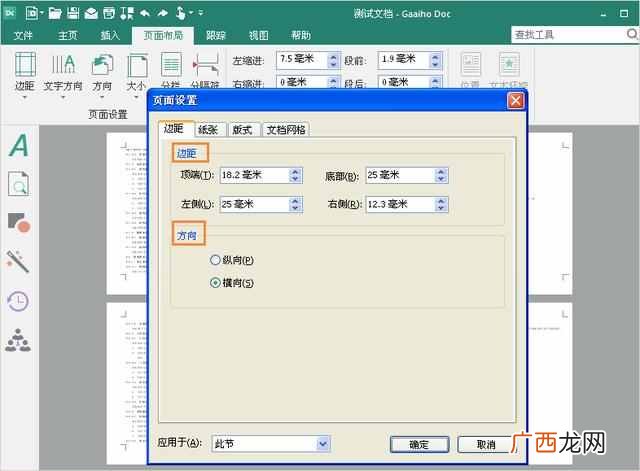The width and height of the screenshot is (640, 471).
Task: Click the save disk toolbar icon
Action: tap(73, 13)
